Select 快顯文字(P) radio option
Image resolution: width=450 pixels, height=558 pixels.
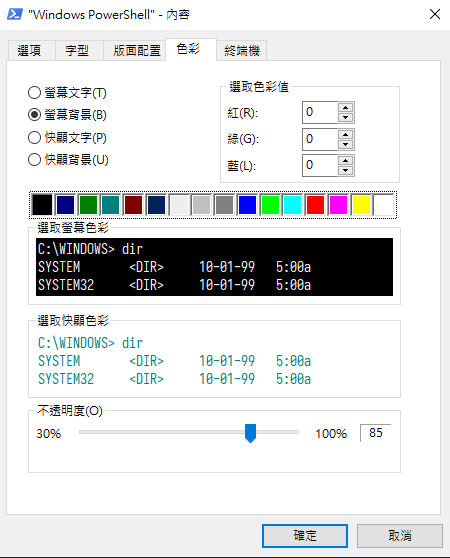tap(67, 137)
